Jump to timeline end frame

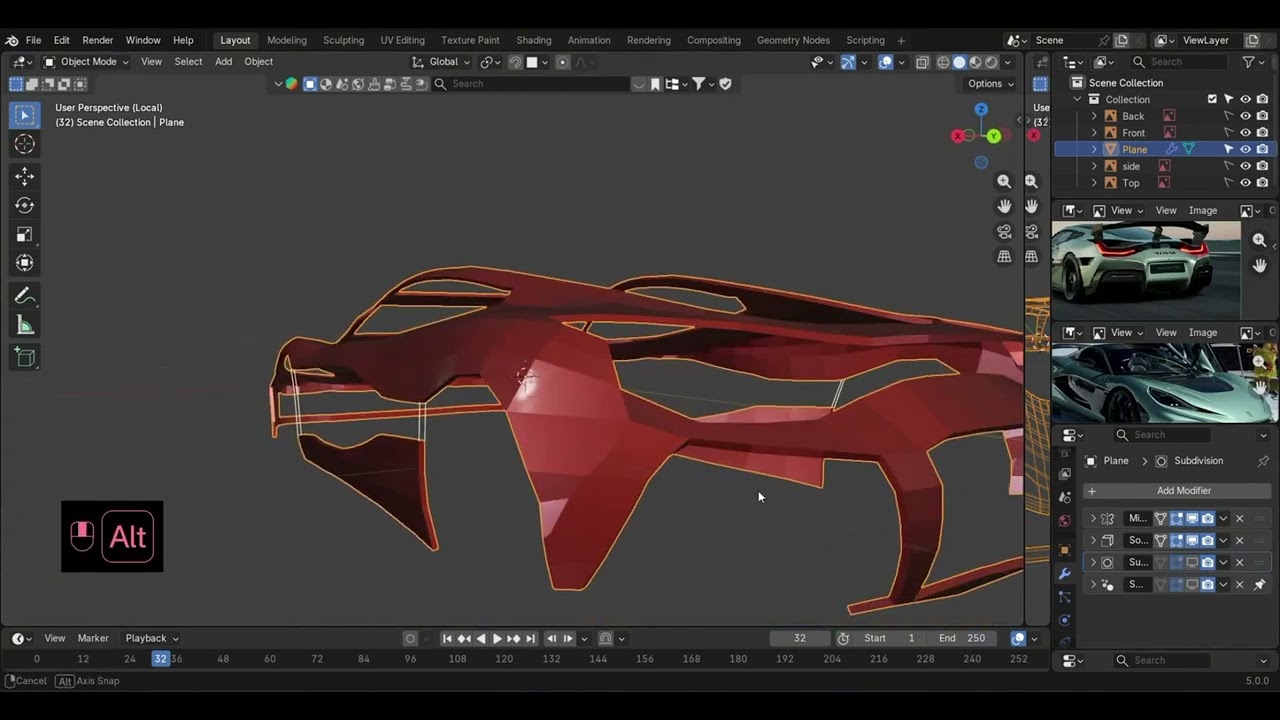[x=530, y=638]
